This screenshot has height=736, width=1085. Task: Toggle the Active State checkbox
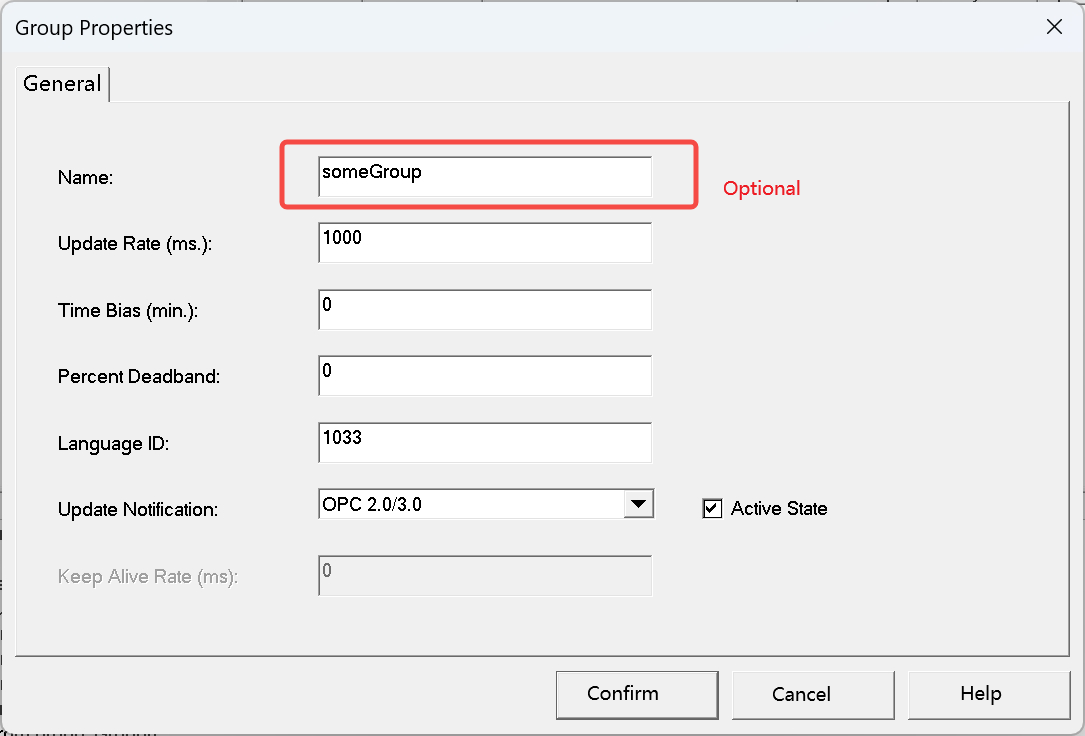tap(713, 509)
